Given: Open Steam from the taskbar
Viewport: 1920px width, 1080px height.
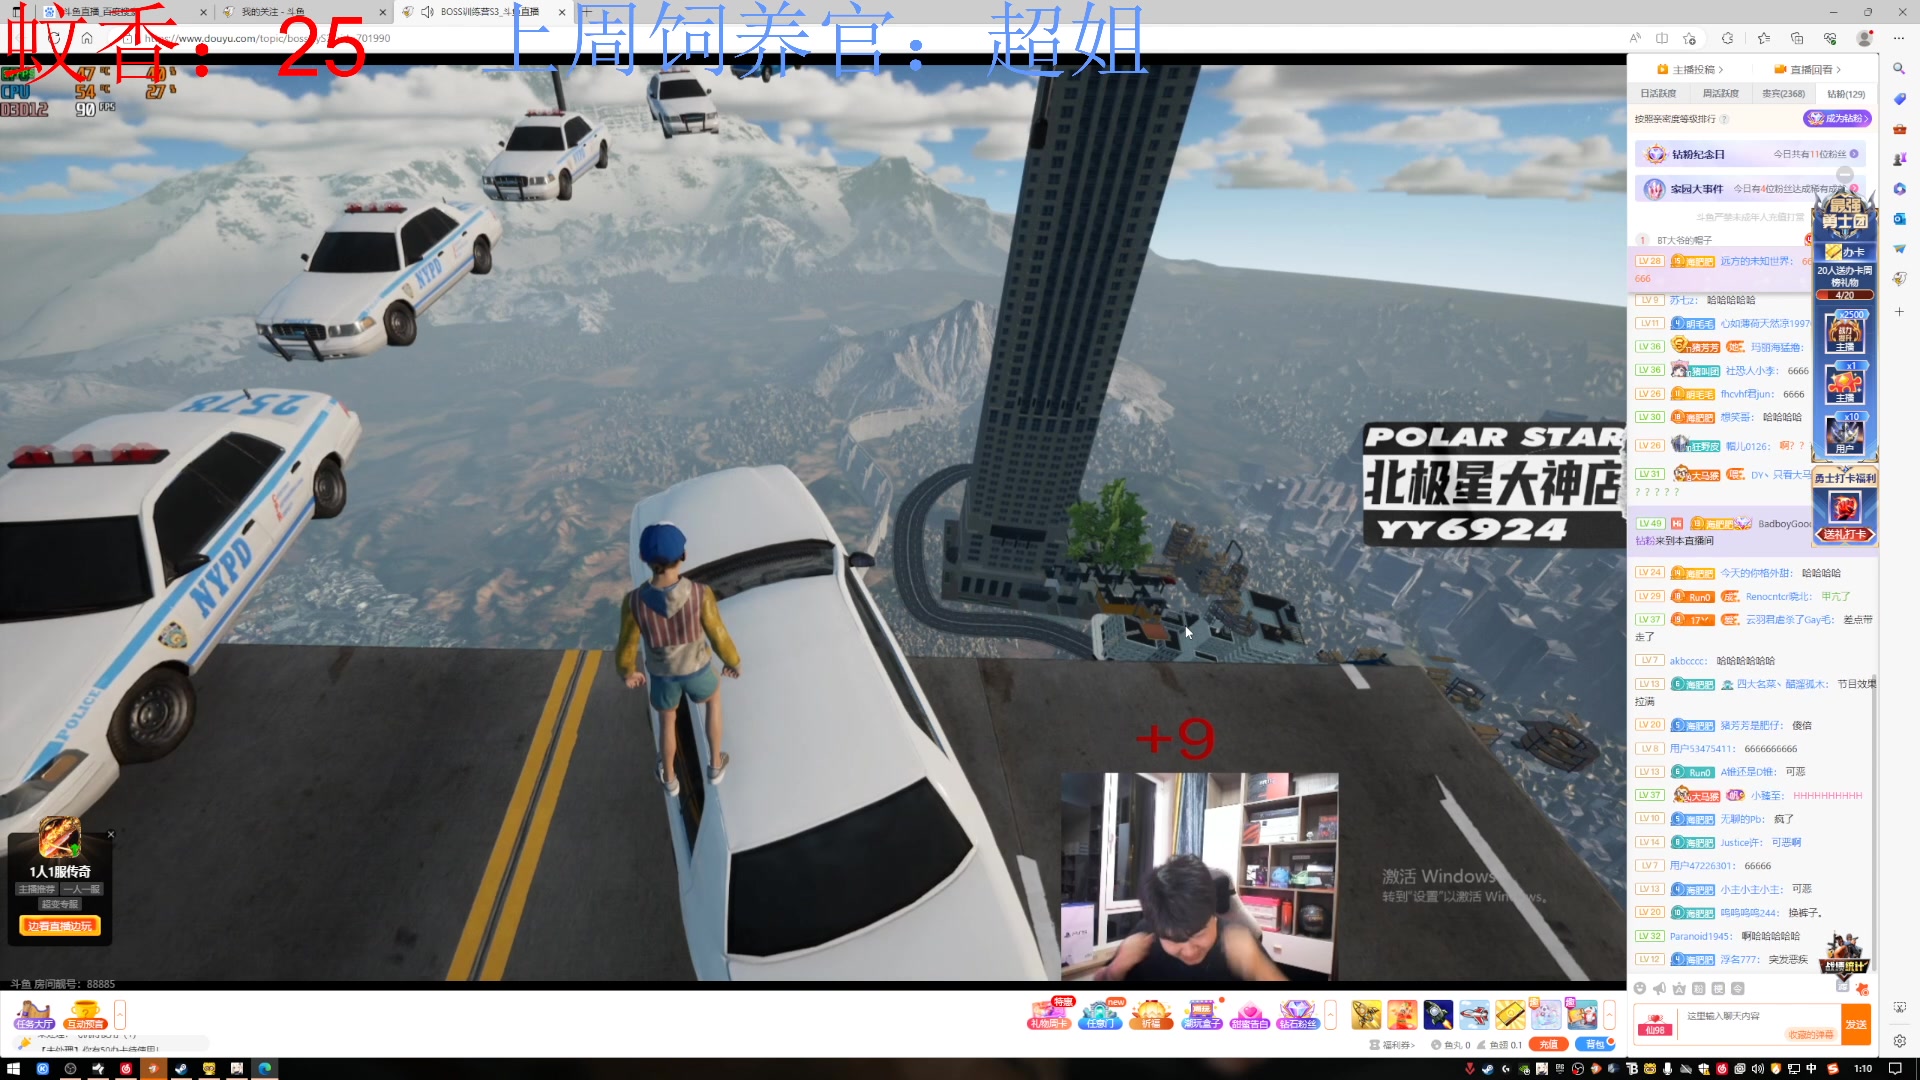Looking at the screenshot, I should click(181, 1068).
